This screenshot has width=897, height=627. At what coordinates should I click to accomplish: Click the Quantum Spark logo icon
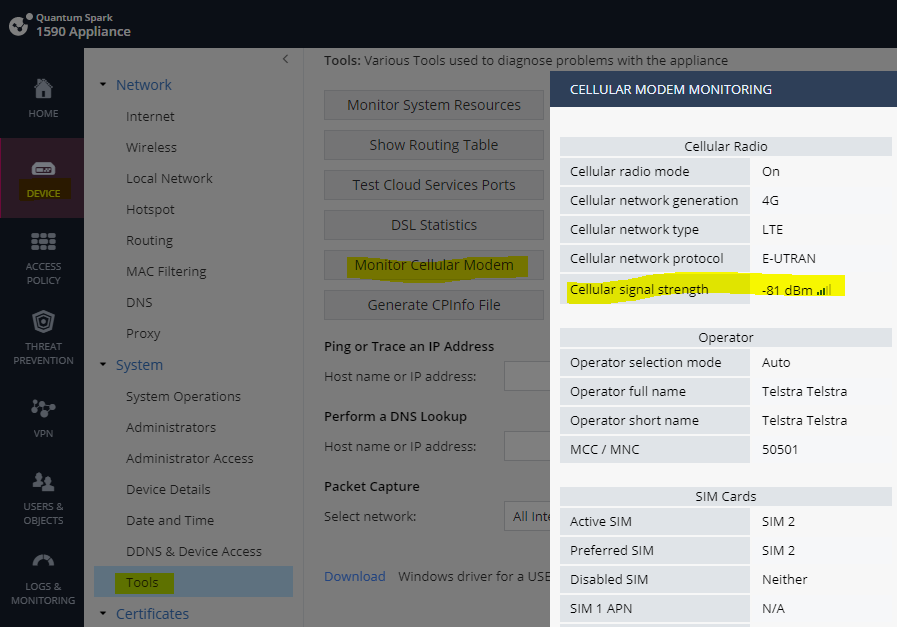(18, 25)
